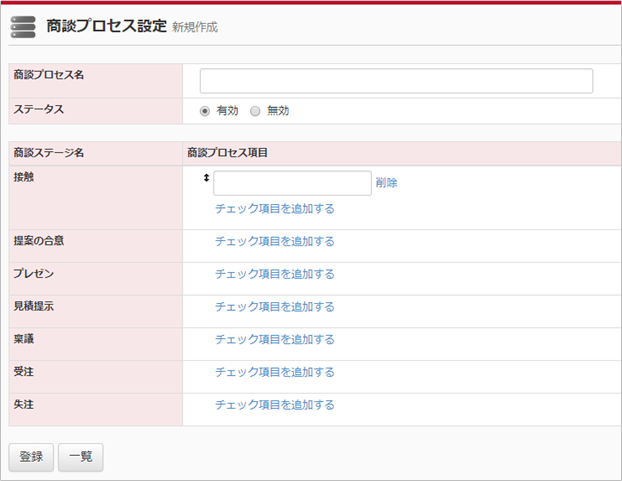Add a check item under 接触 stage

(x=275, y=209)
